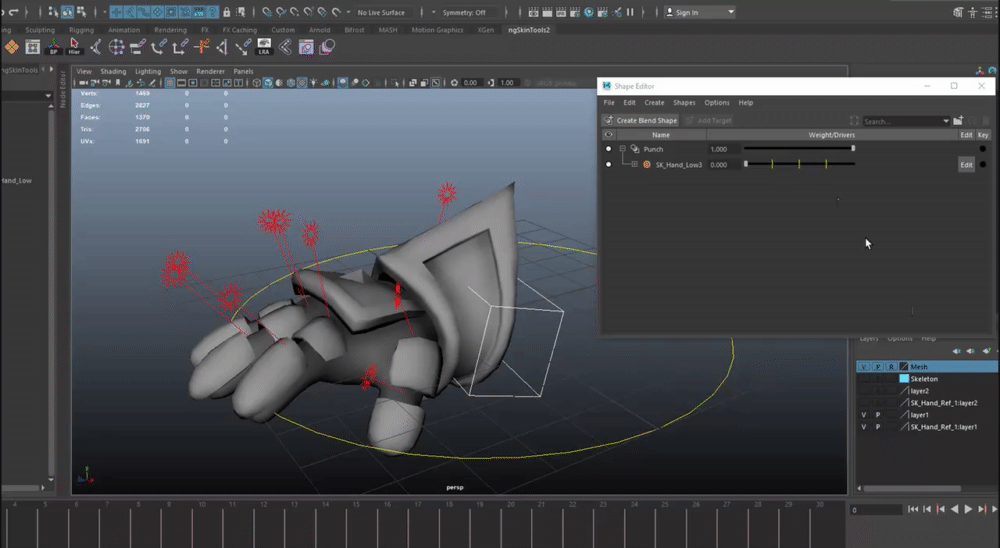Expand the SK_Hand_Low3 target tree item
1000x548 pixels.
[634, 164]
